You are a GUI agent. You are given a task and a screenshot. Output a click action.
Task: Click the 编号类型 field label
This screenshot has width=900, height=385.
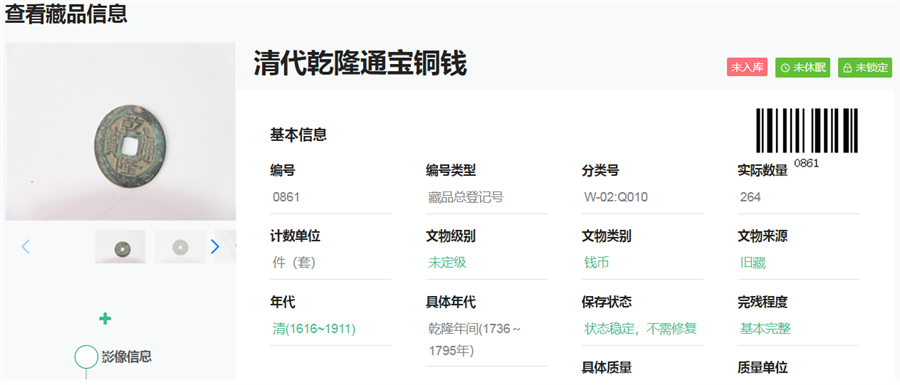(x=451, y=170)
